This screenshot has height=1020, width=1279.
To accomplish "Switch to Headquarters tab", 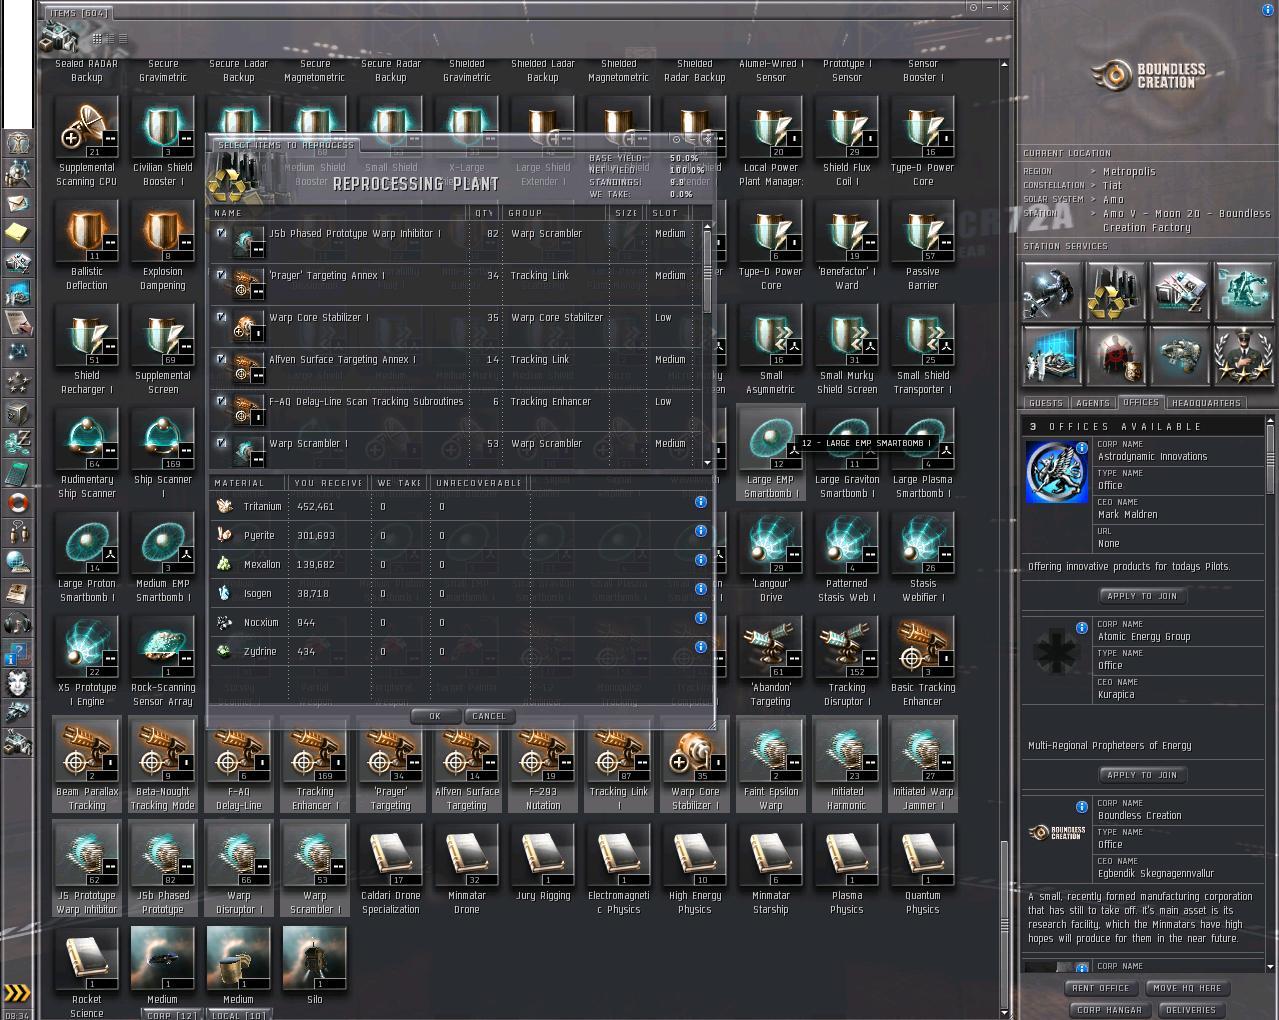I will 1205,403.
